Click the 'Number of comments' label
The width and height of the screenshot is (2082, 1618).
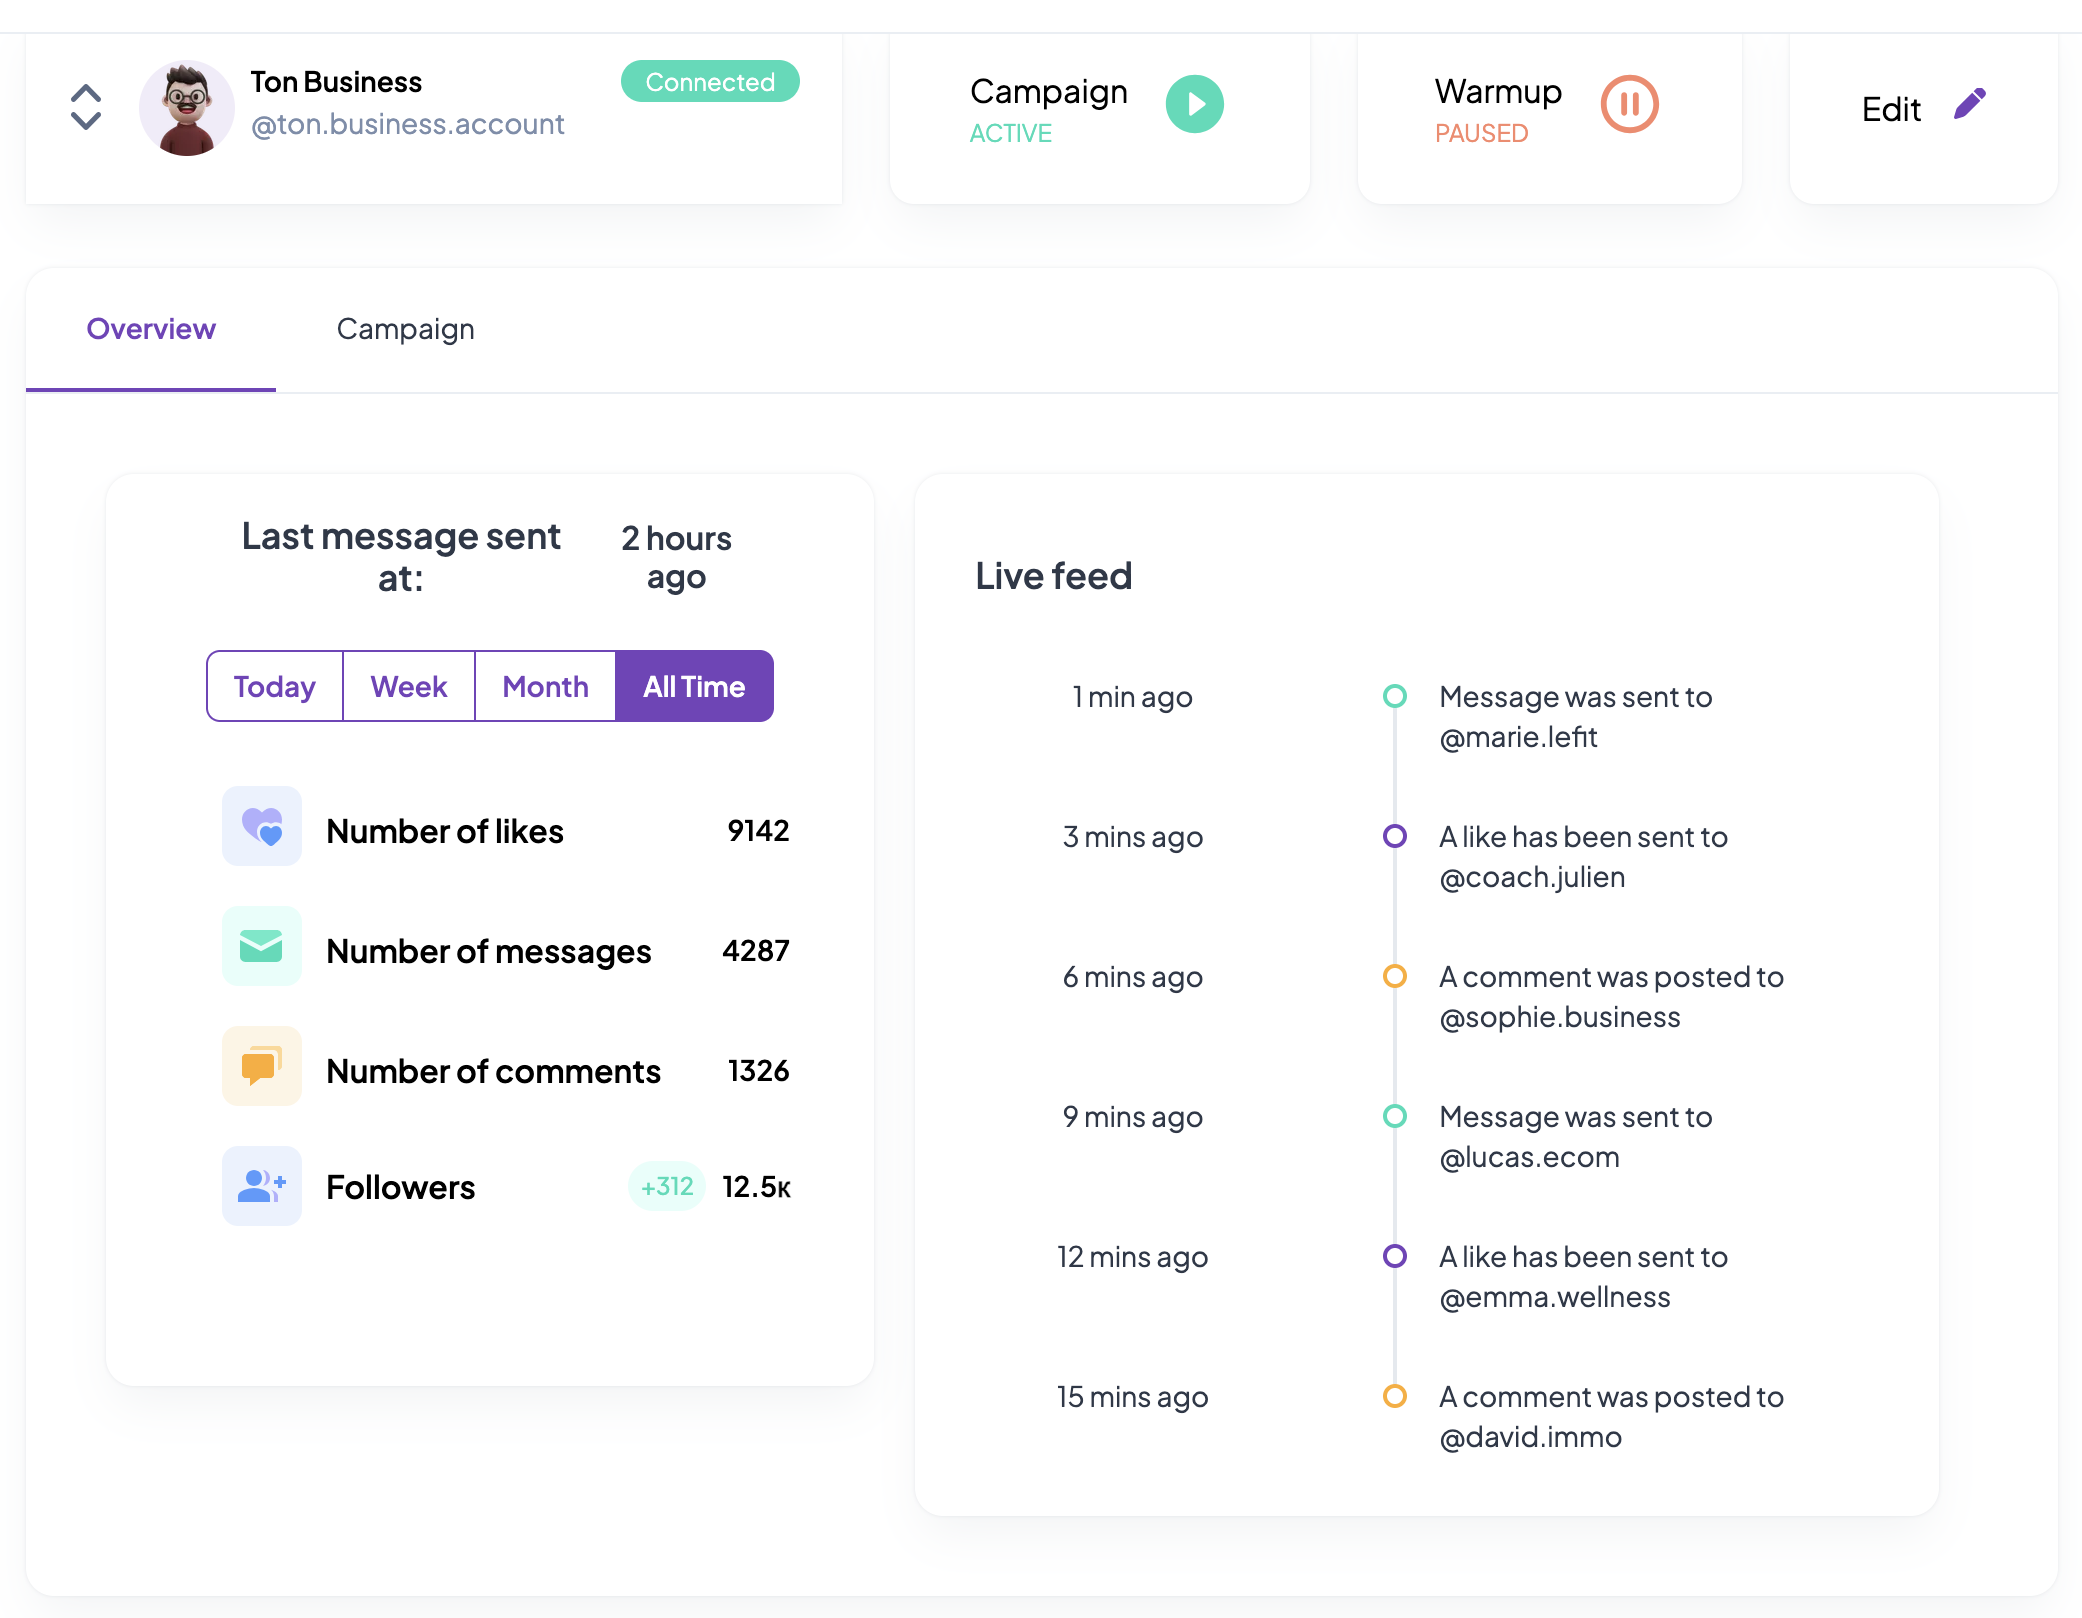click(x=494, y=1071)
